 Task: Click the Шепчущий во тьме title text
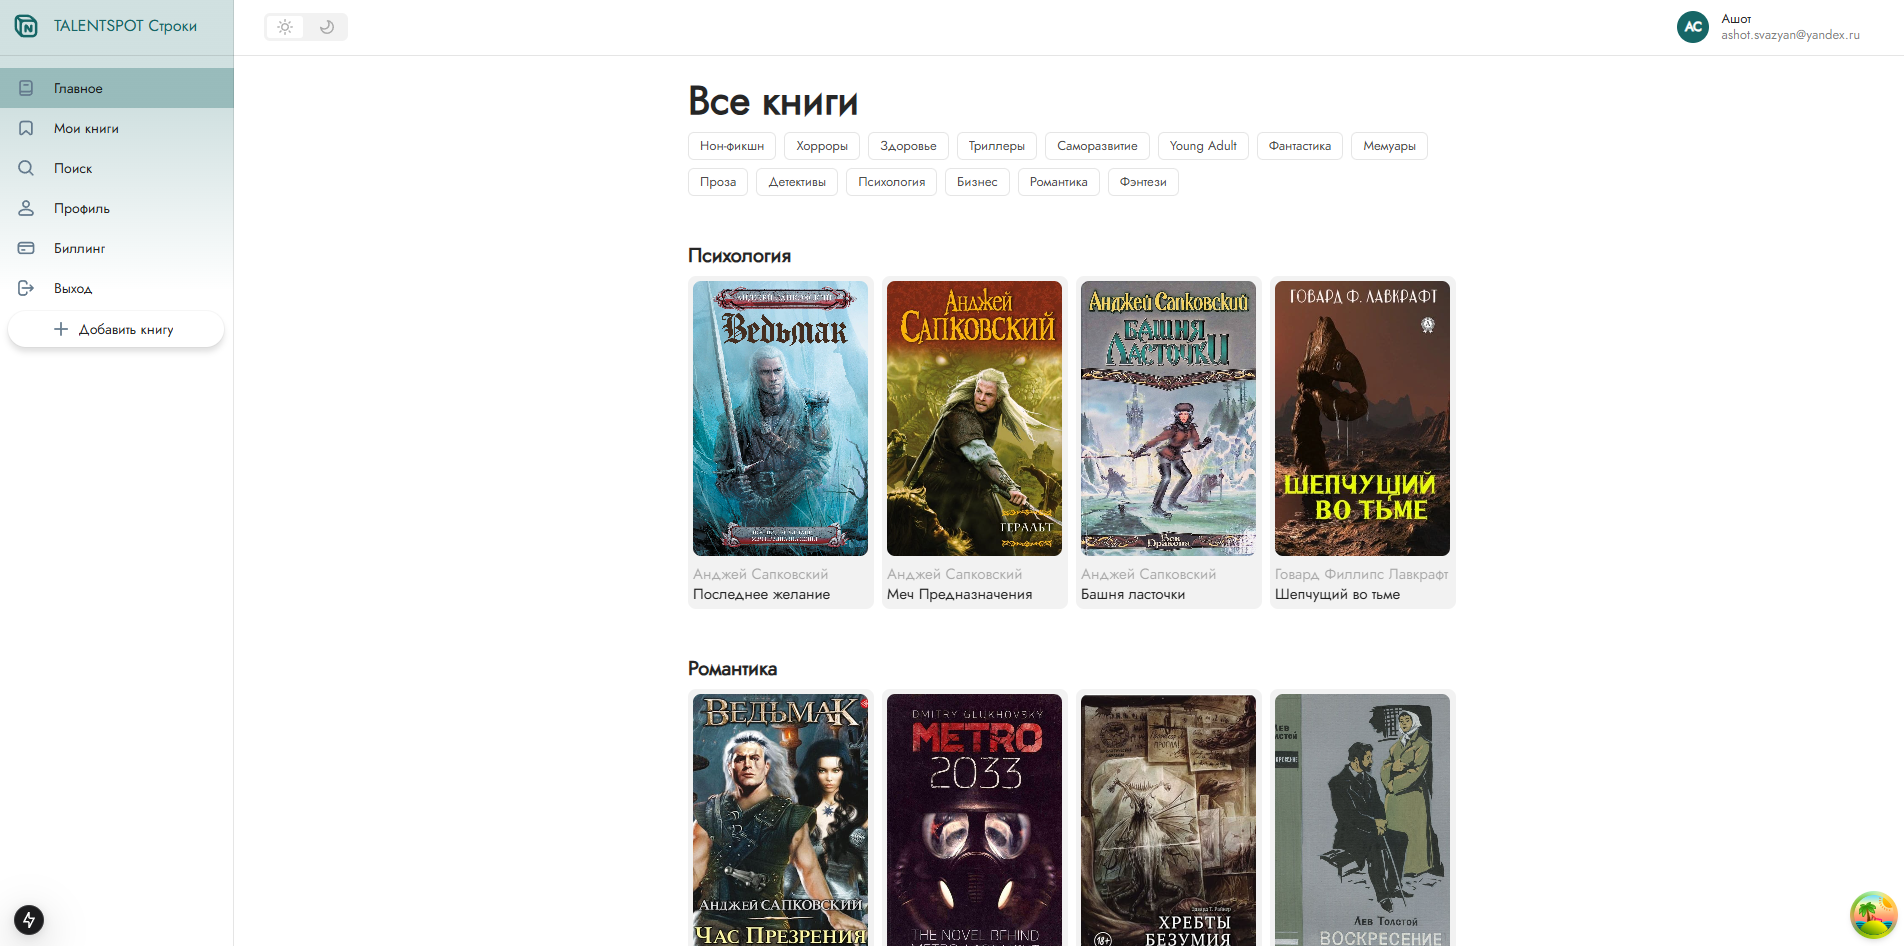(1337, 594)
